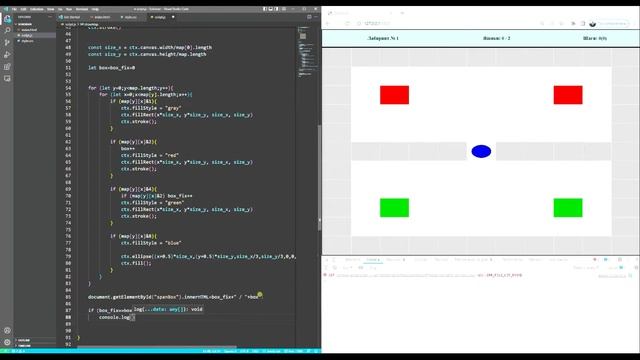Click the red error entry in console
640x360 pixels.
(424, 276)
